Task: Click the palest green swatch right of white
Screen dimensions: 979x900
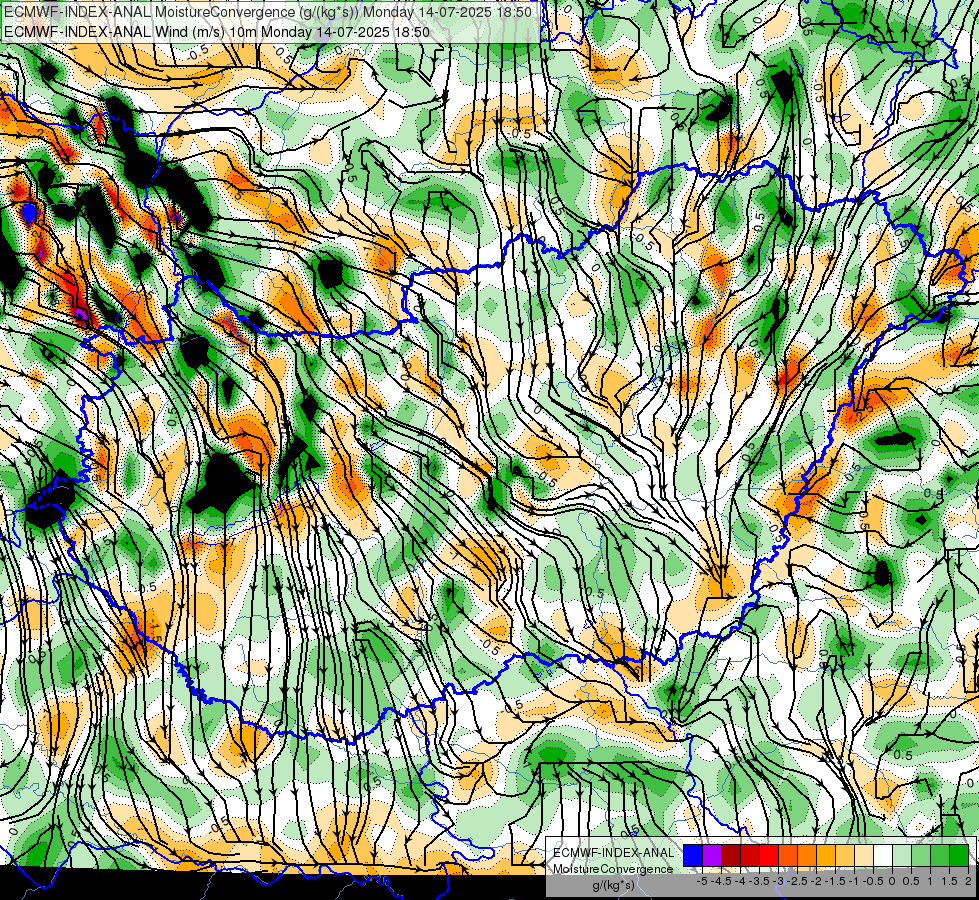Action: (902, 855)
